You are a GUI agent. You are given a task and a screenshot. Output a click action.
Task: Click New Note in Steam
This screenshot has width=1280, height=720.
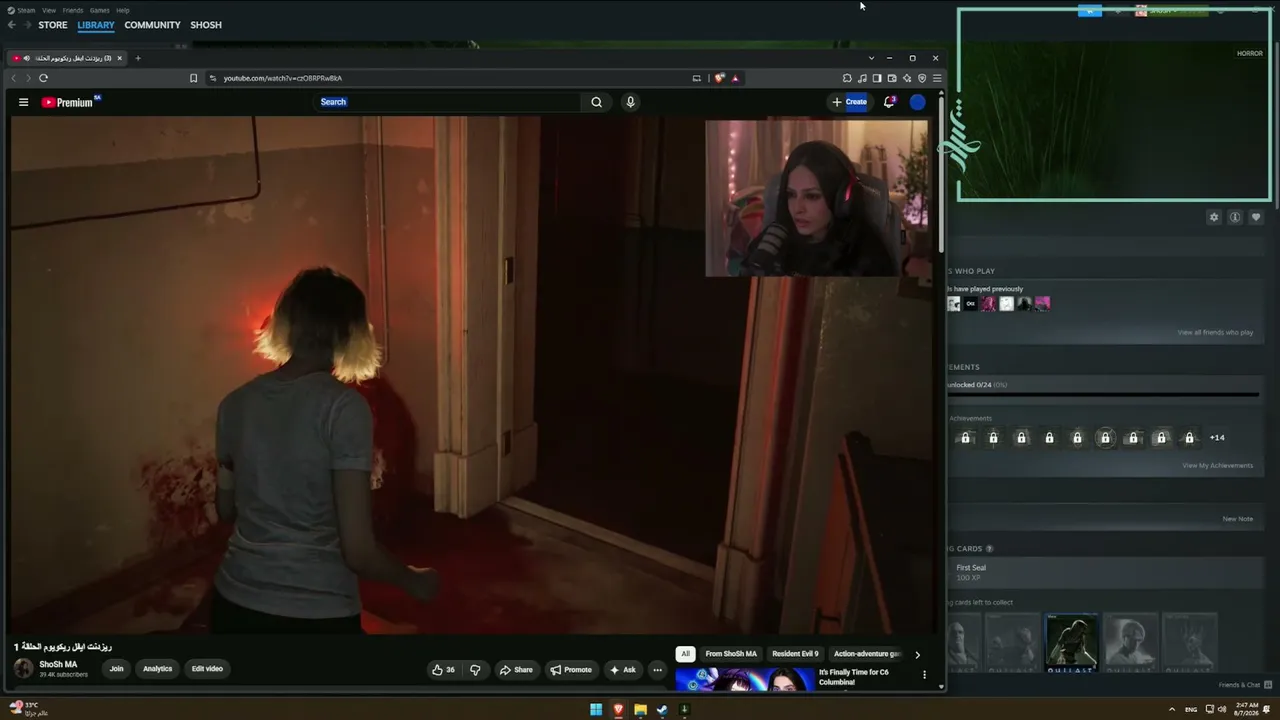(x=1237, y=519)
